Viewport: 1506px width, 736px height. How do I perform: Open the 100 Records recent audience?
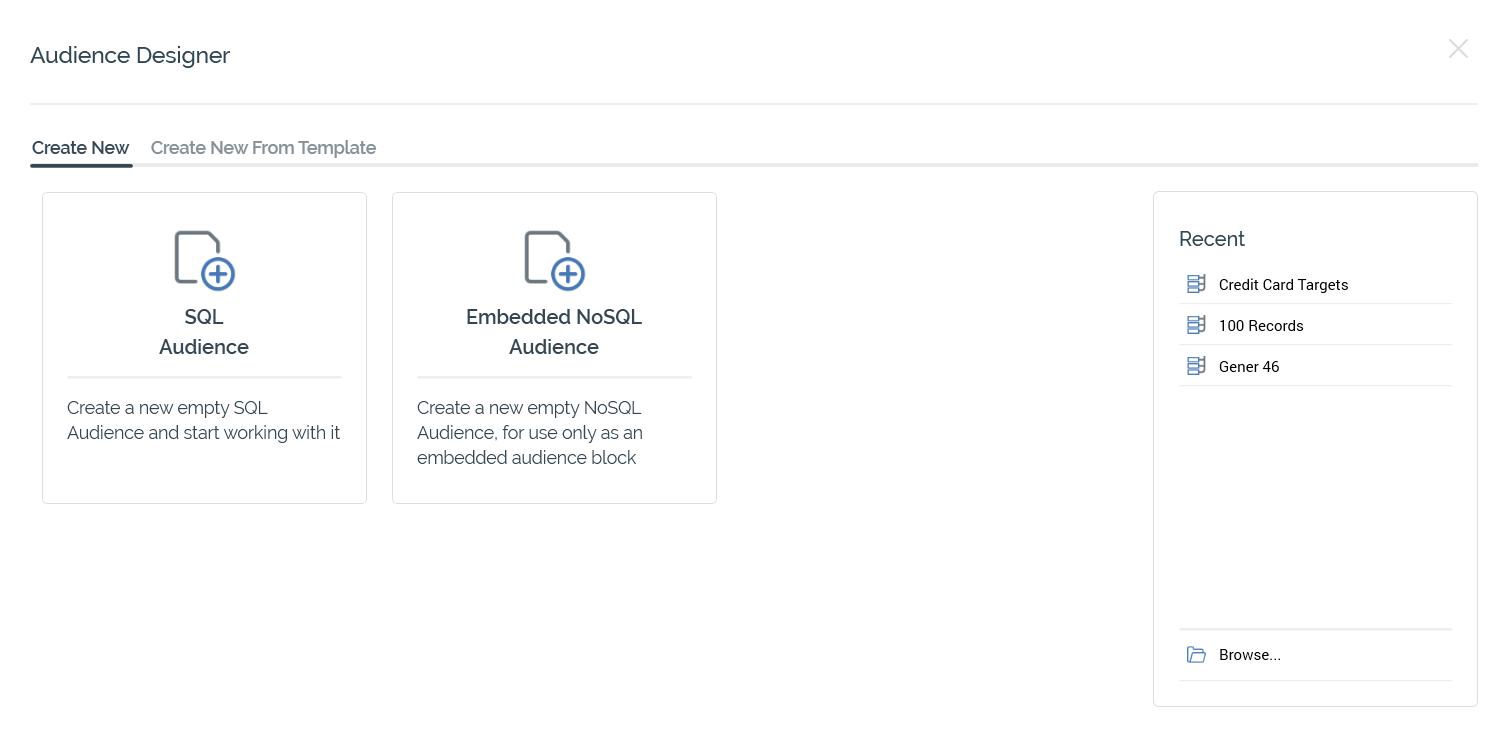1261,326
